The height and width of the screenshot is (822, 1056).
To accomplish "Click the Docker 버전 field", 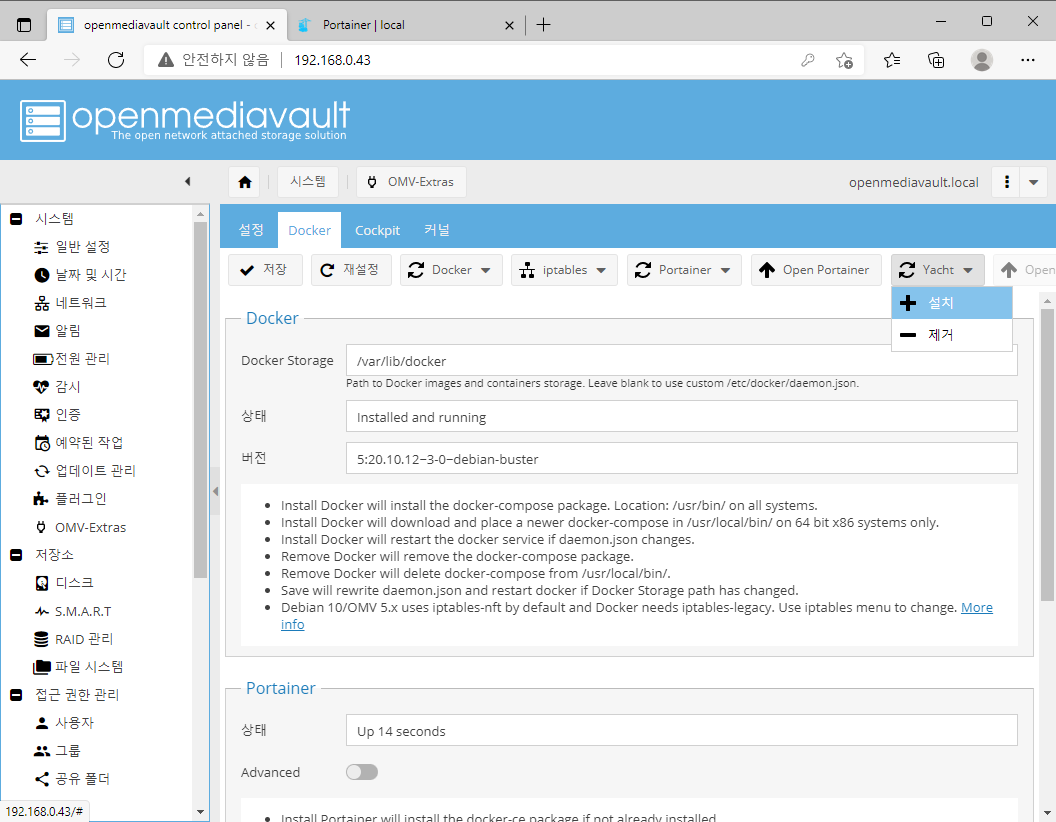I will pyautogui.click(x=682, y=458).
